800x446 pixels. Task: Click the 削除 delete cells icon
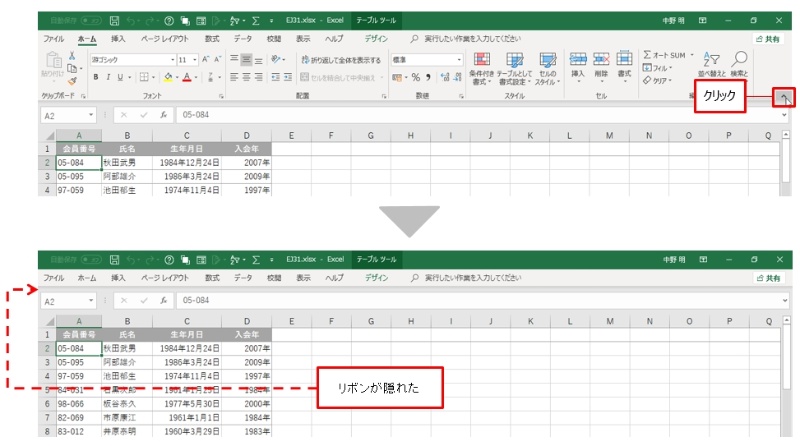601,65
